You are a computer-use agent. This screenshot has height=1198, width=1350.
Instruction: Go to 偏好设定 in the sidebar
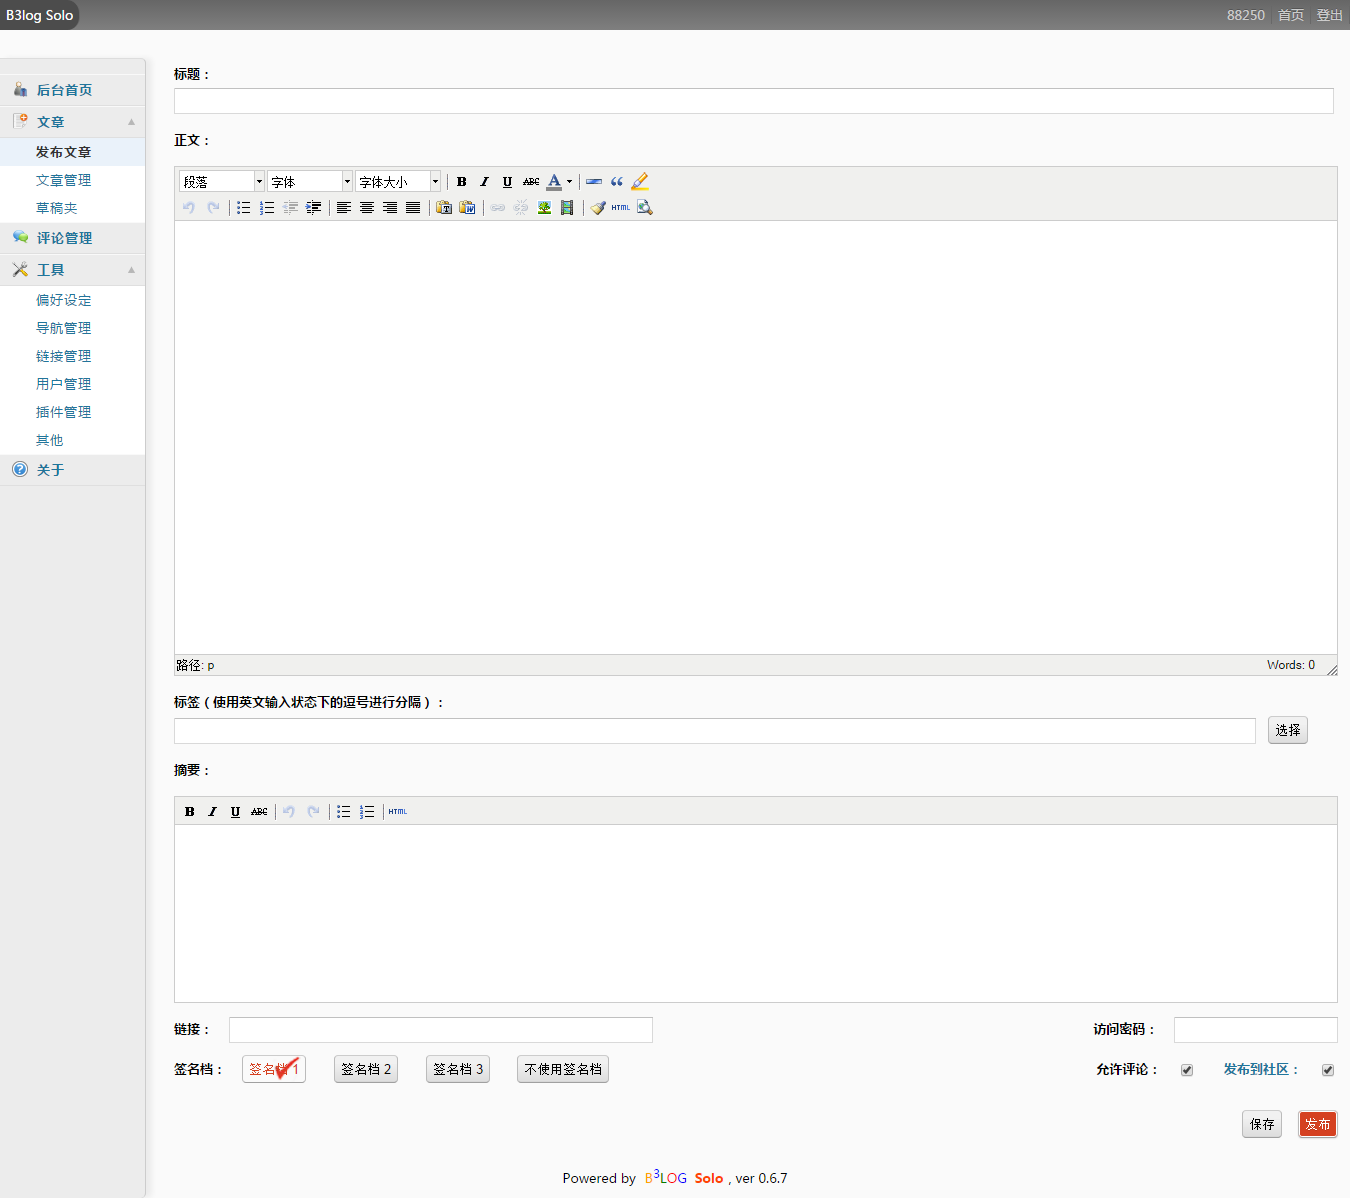point(63,300)
